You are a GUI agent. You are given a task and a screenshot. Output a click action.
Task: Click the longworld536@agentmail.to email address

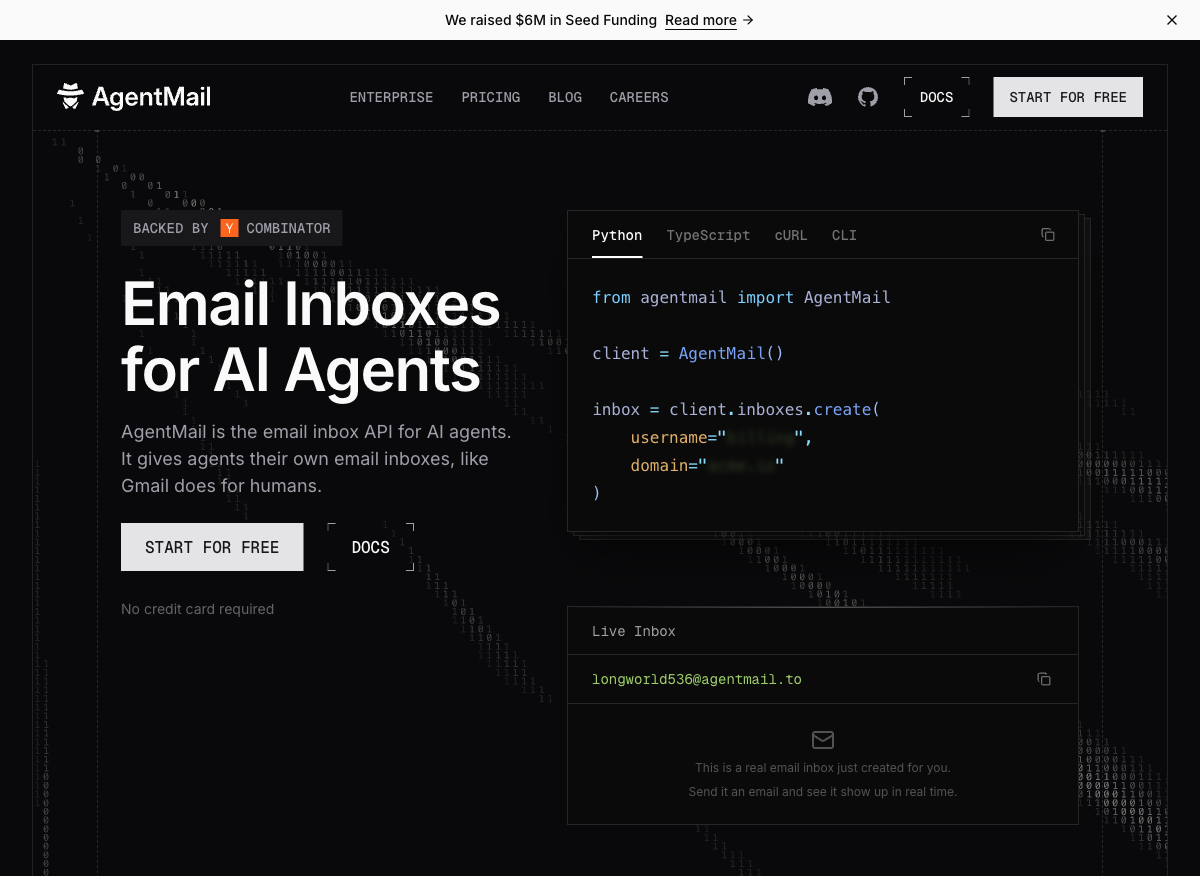pyautogui.click(x=696, y=679)
